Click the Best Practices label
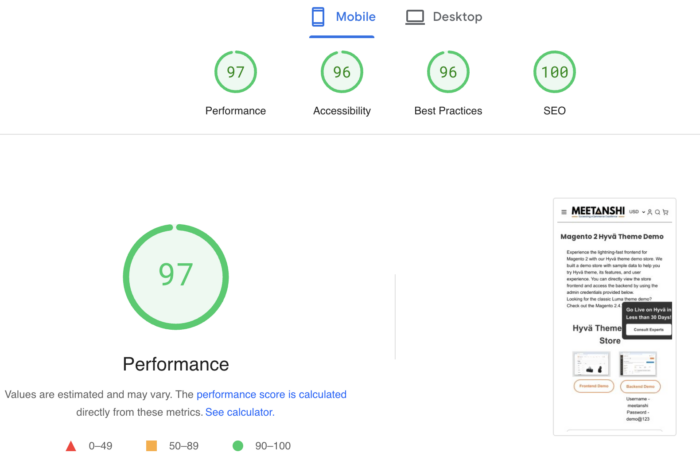700x464 pixels. click(x=448, y=111)
